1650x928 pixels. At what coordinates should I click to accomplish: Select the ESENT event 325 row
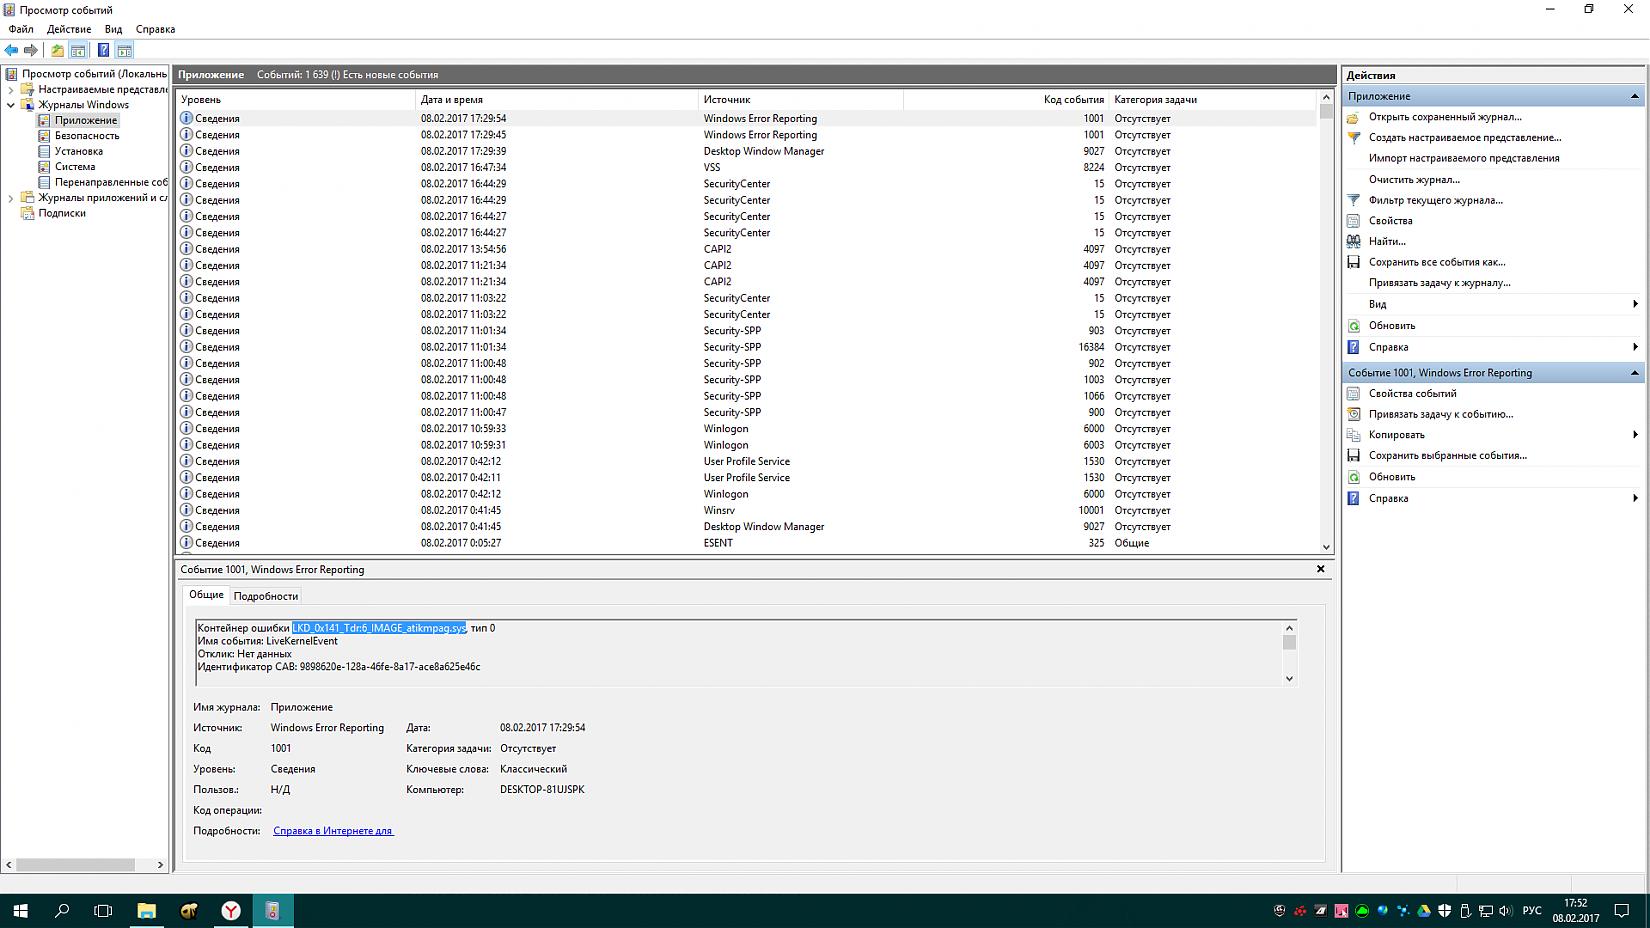click(747, 543)
